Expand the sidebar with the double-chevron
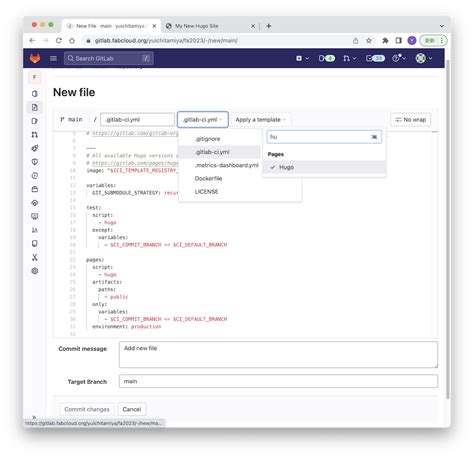 [x=34, y=417]
